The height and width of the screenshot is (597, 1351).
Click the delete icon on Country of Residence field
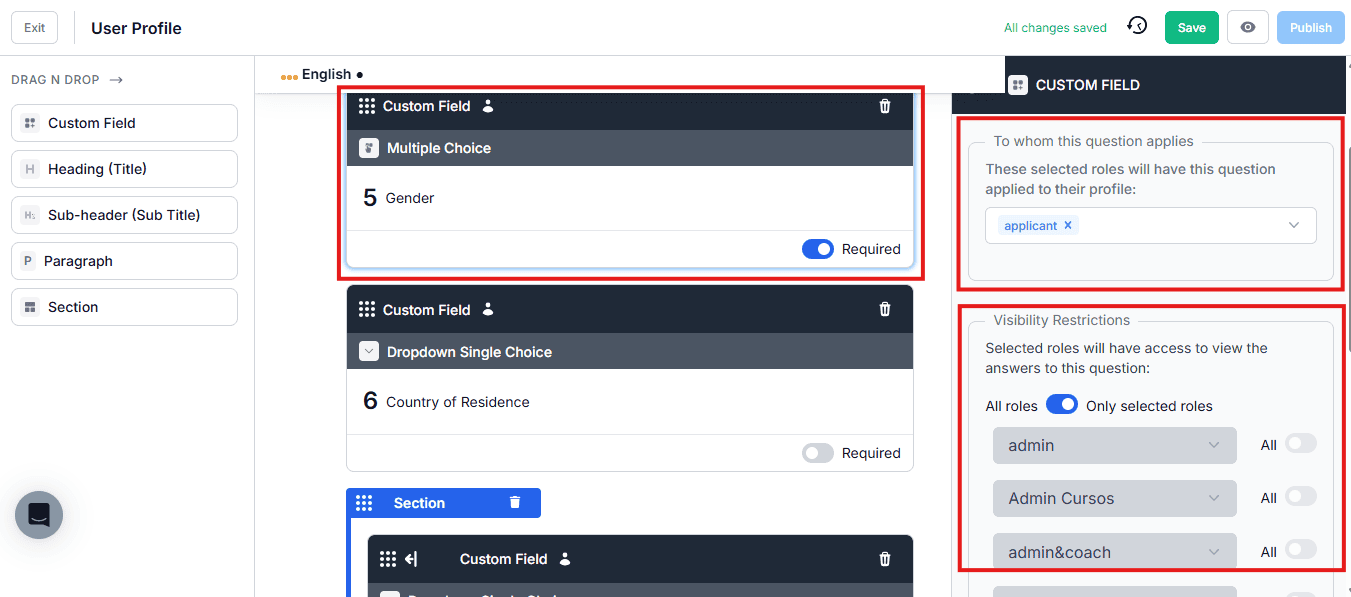[884, 309]
